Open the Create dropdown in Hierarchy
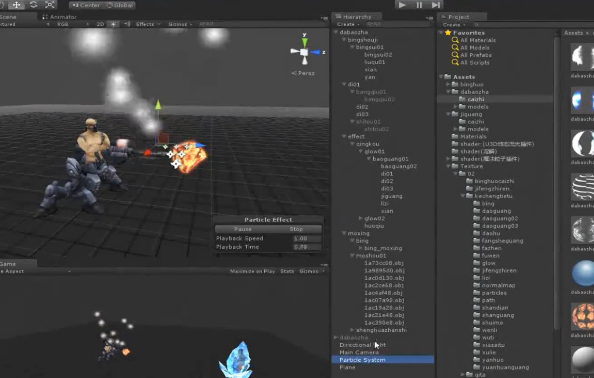Screen dimensions: 594x378 coord(348,24)
